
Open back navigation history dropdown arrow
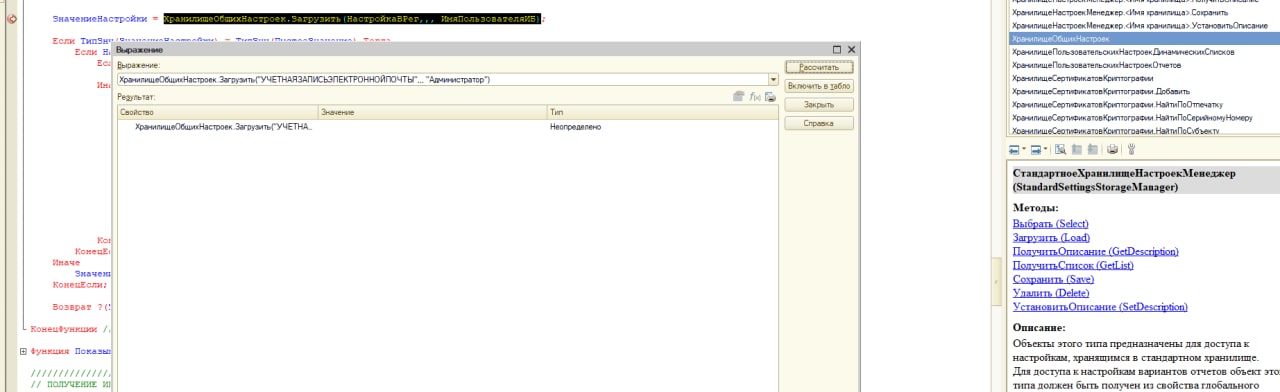[x=1023, y=149]
